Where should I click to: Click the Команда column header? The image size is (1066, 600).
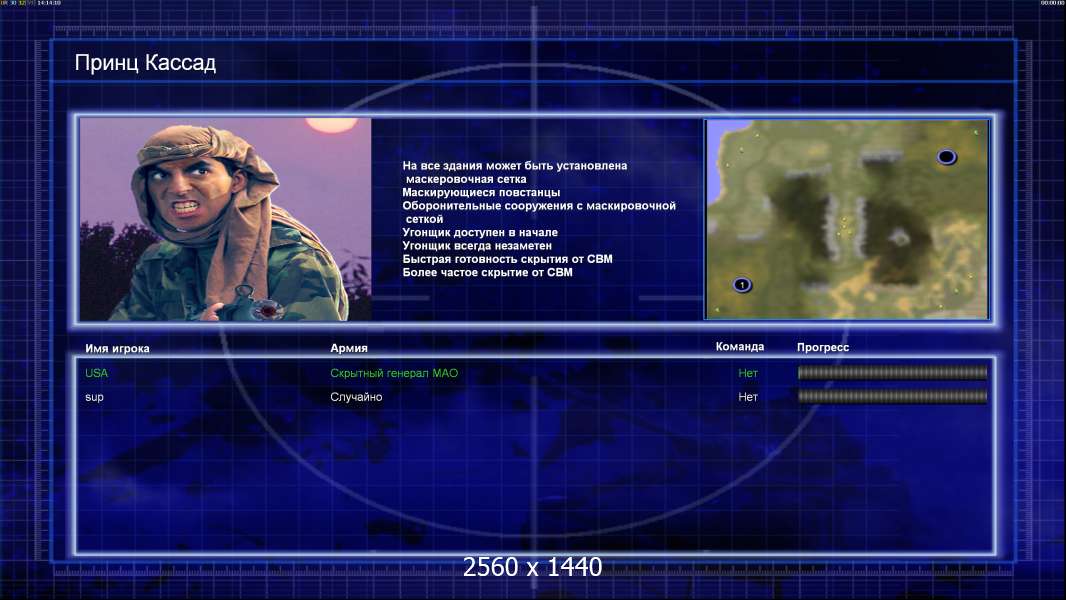740,347
